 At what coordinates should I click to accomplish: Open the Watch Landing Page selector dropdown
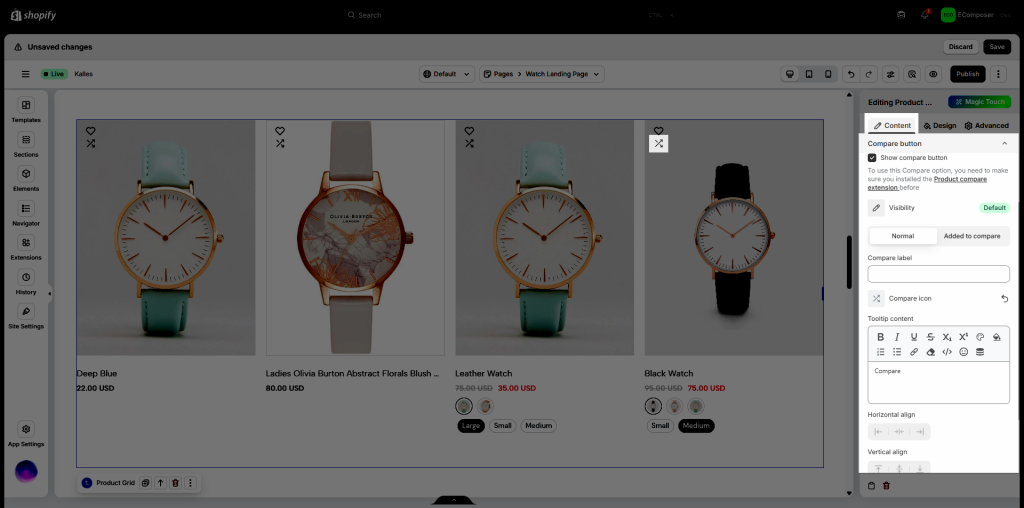541,74
